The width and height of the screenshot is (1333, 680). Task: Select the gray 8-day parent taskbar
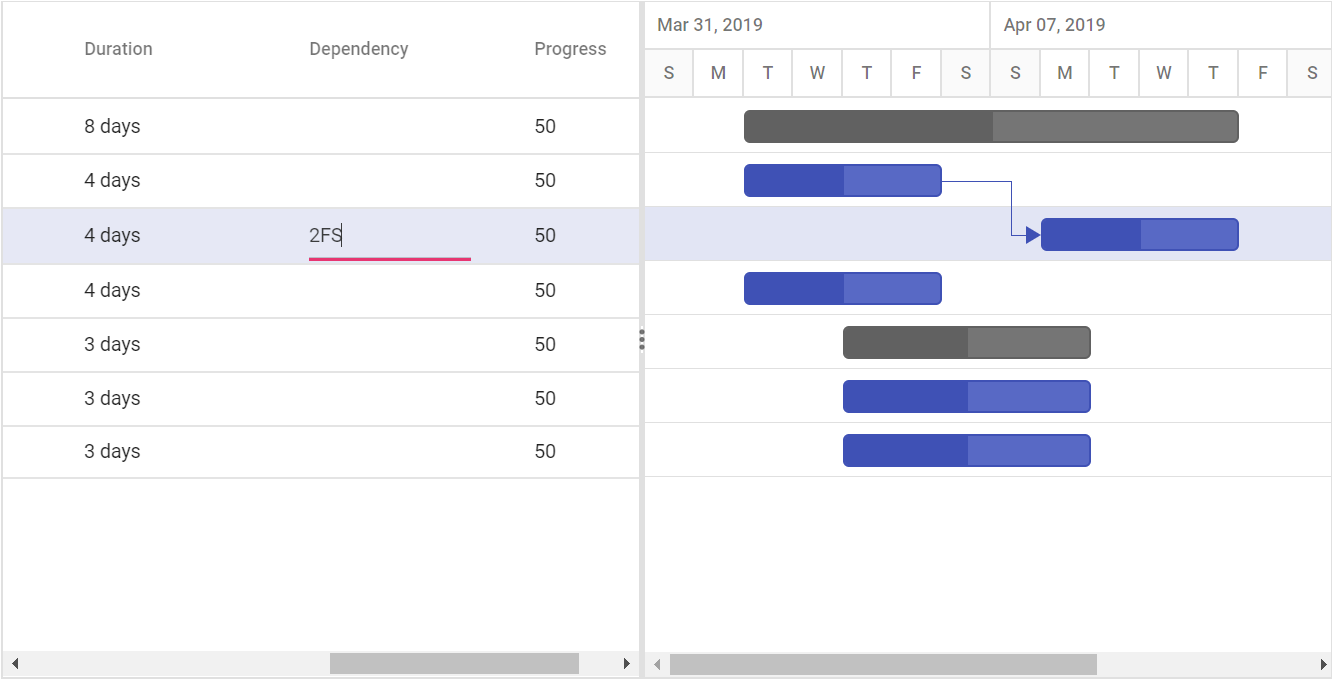991,126
